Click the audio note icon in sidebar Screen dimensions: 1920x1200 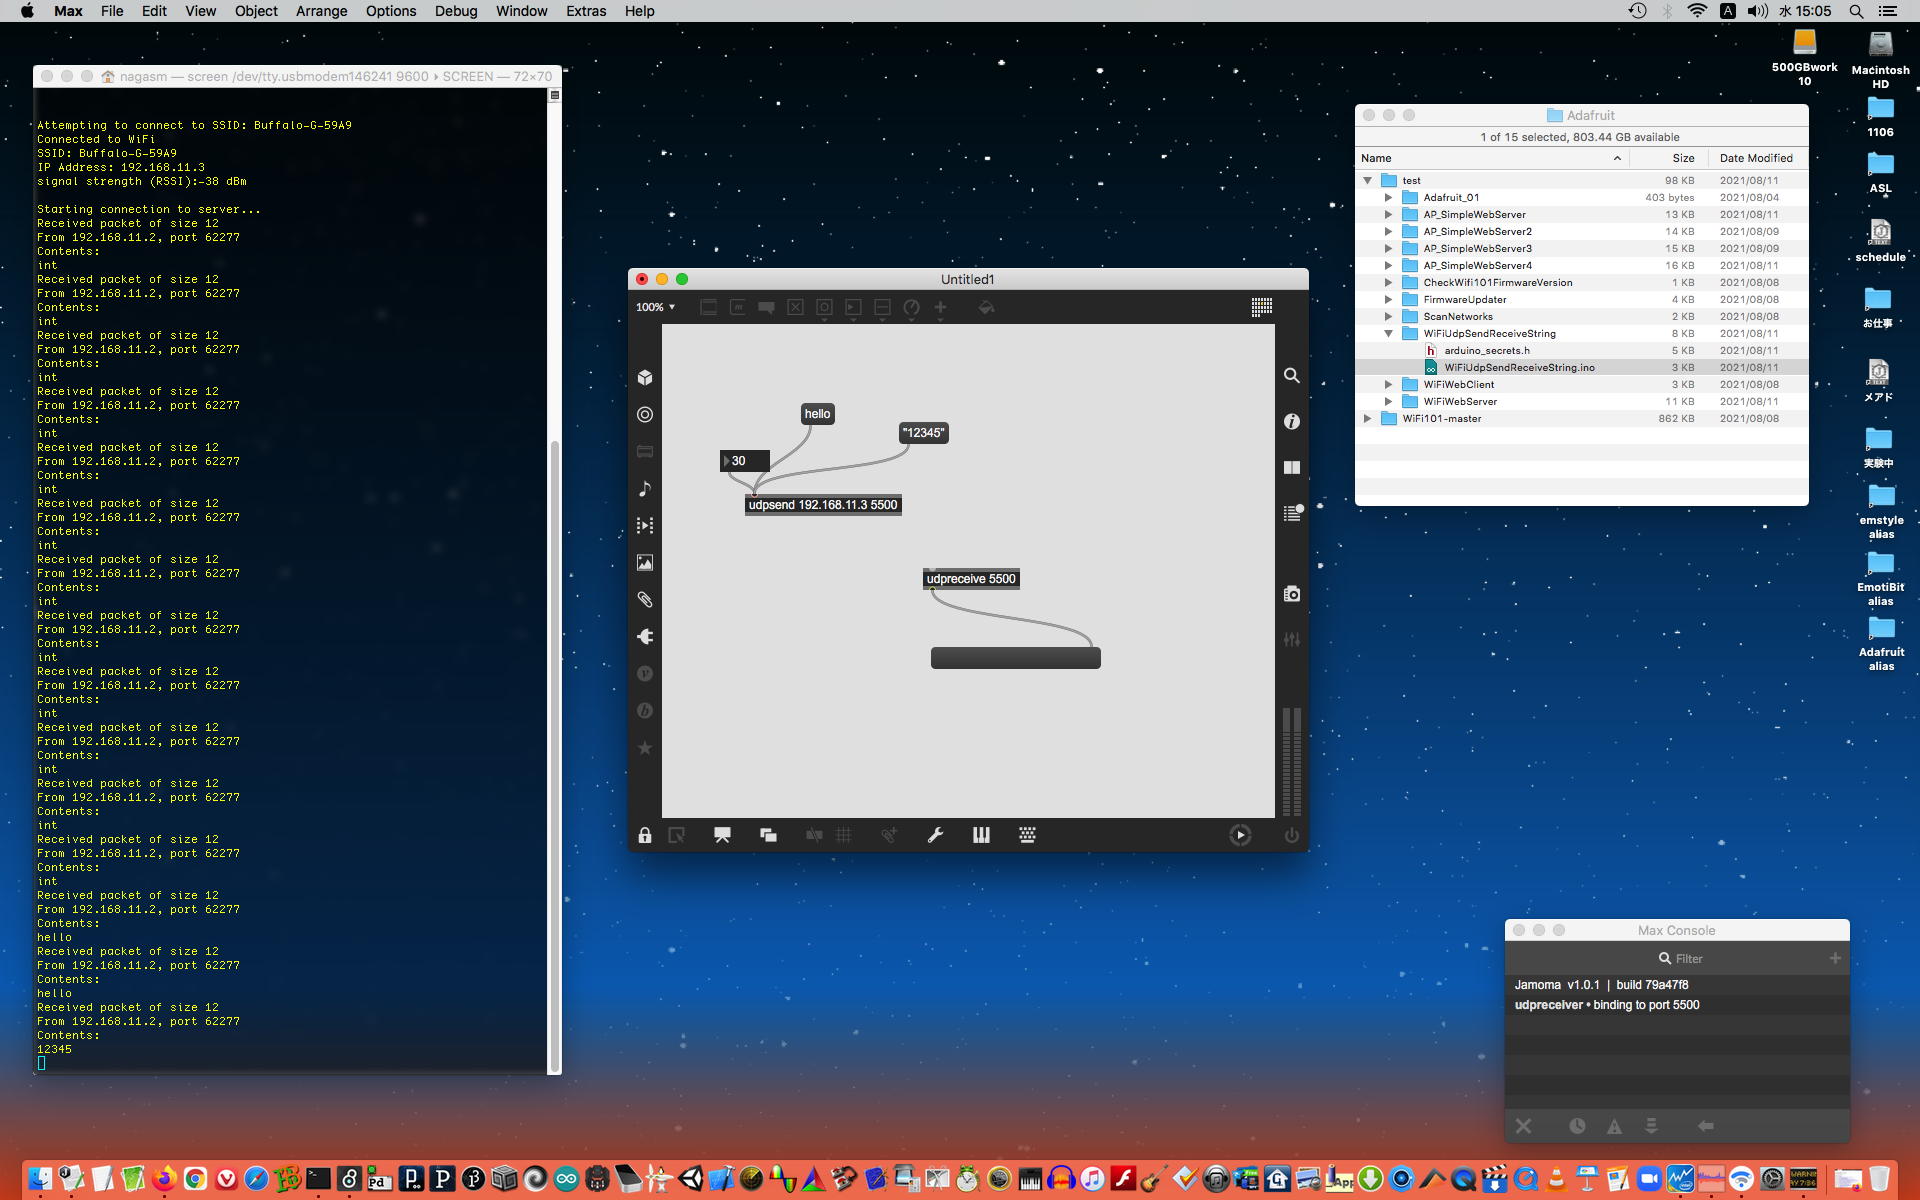point(645,488)
